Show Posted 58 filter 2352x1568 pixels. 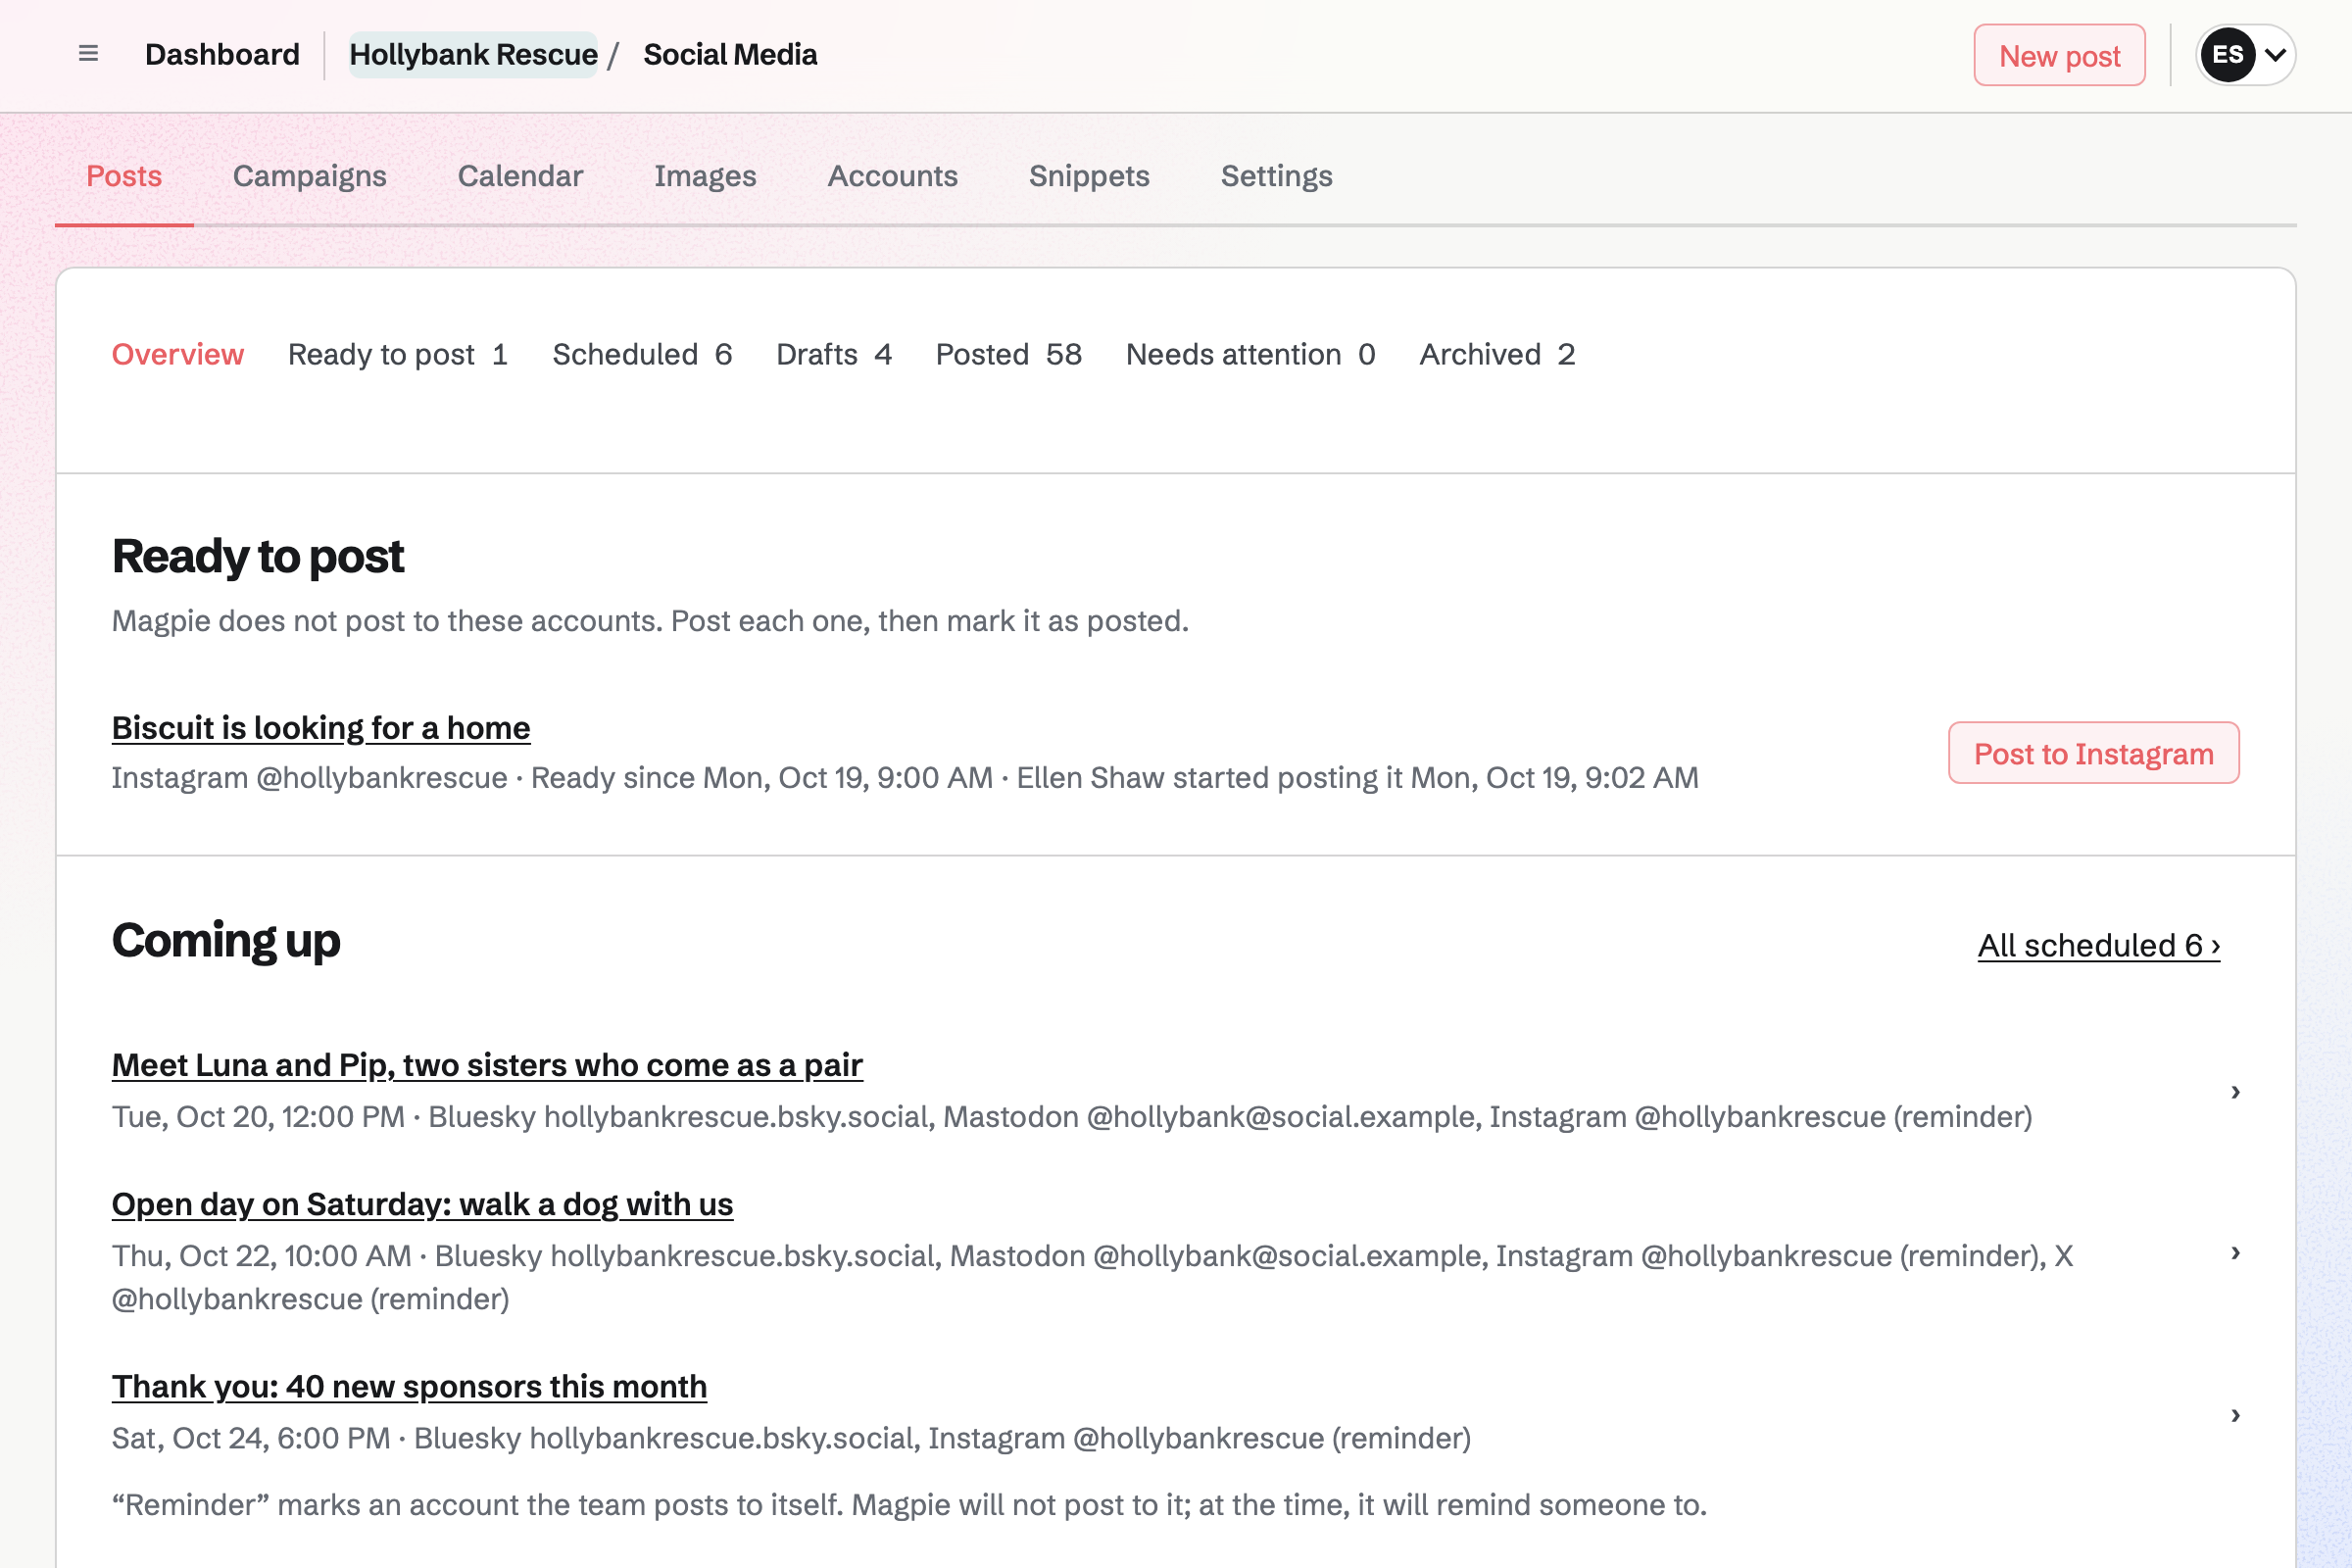(x=1008, y=354)
